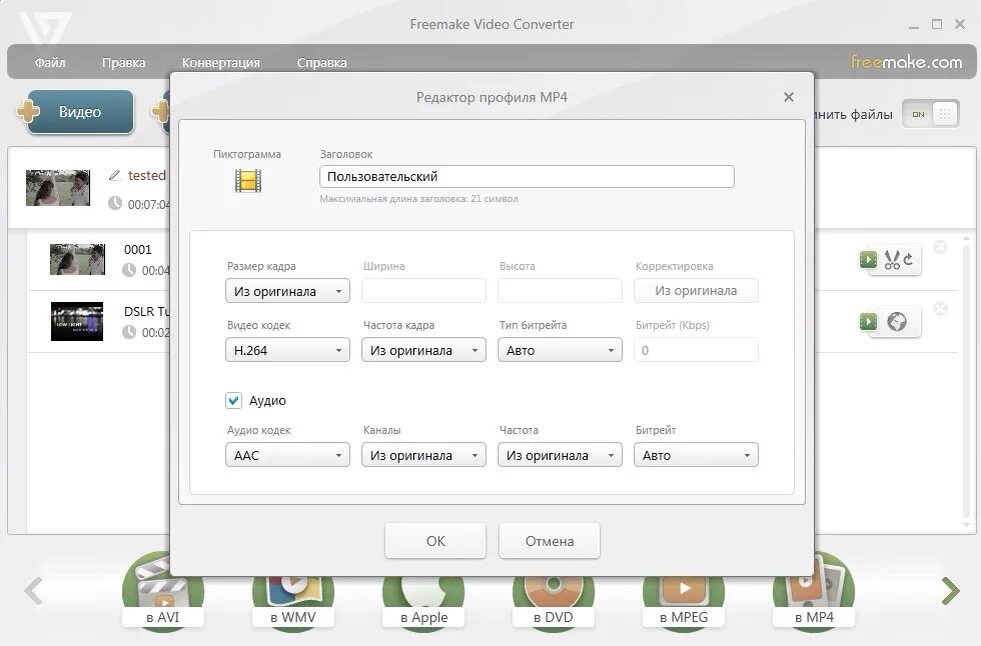Open the Размер кадра dropdown

tap(287, 291)
